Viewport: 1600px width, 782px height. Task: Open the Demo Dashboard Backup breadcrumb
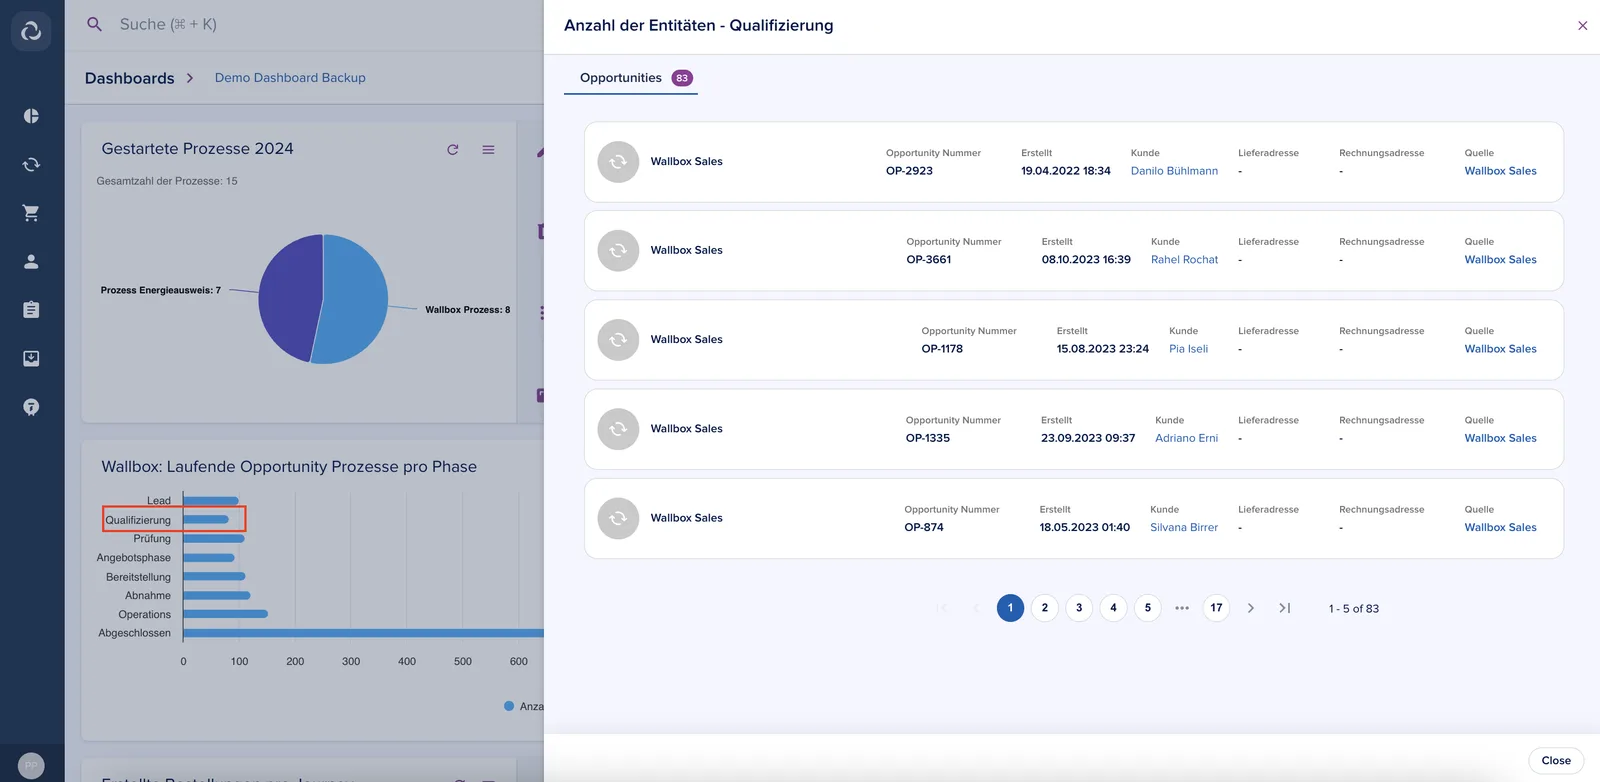pos(290,78)
